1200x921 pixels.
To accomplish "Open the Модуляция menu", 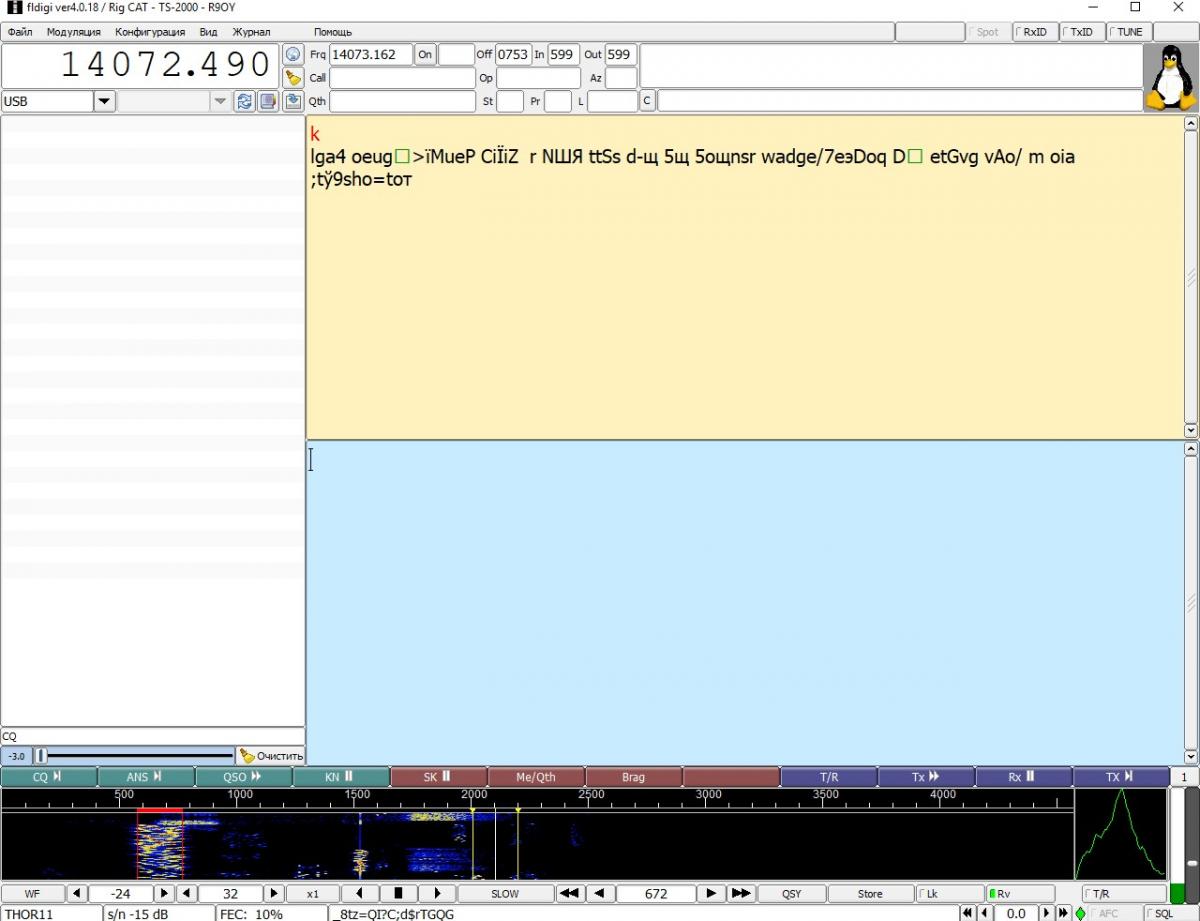I will (73, 32).
